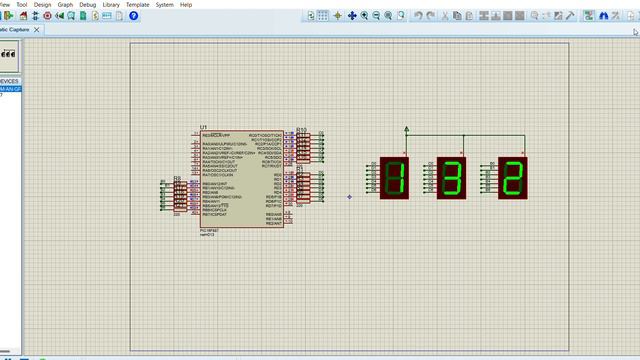Open the Template menu
This screenshot has width=640, height=360.
tap(138, 5)
